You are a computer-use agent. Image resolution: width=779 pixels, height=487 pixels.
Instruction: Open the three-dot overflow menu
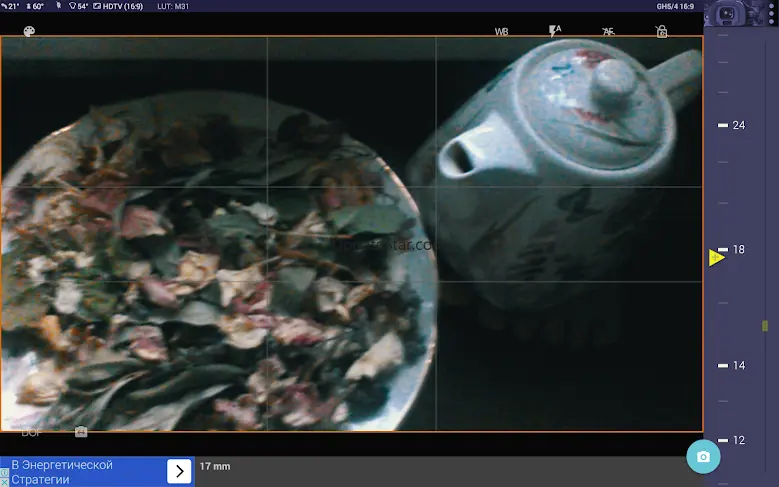pos(772,12)
